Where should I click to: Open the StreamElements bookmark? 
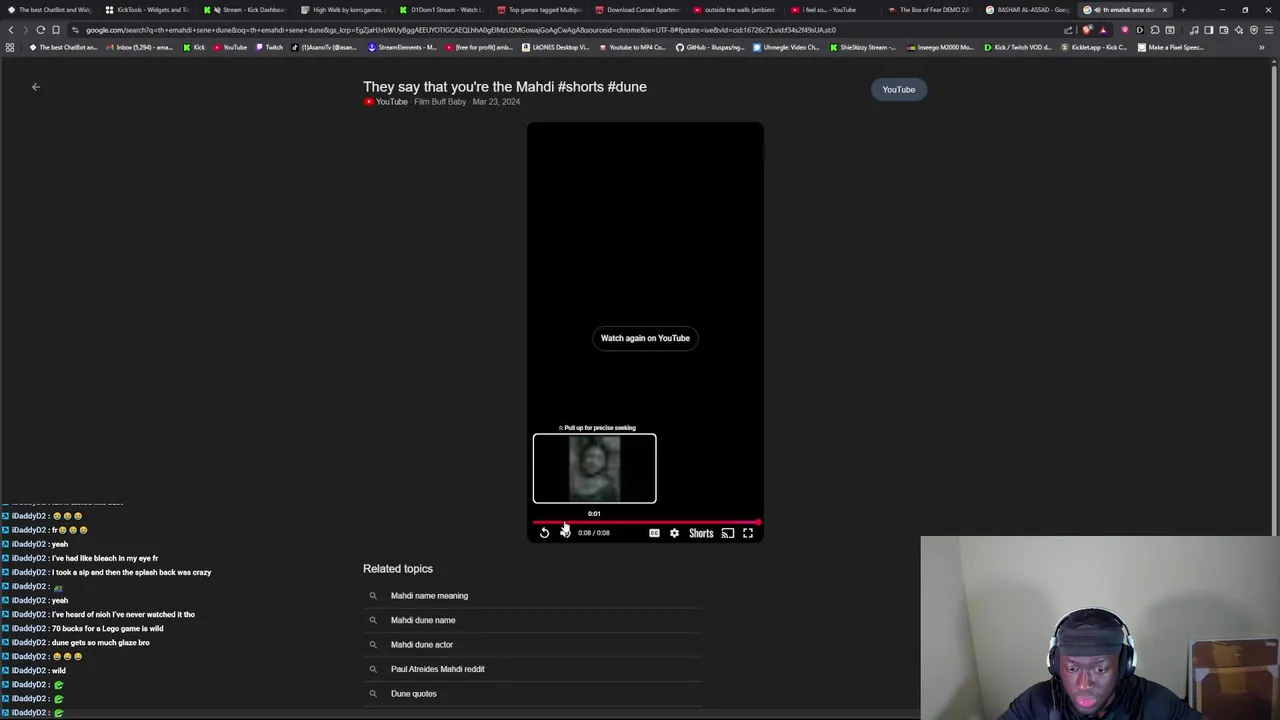tap(402, 47)
